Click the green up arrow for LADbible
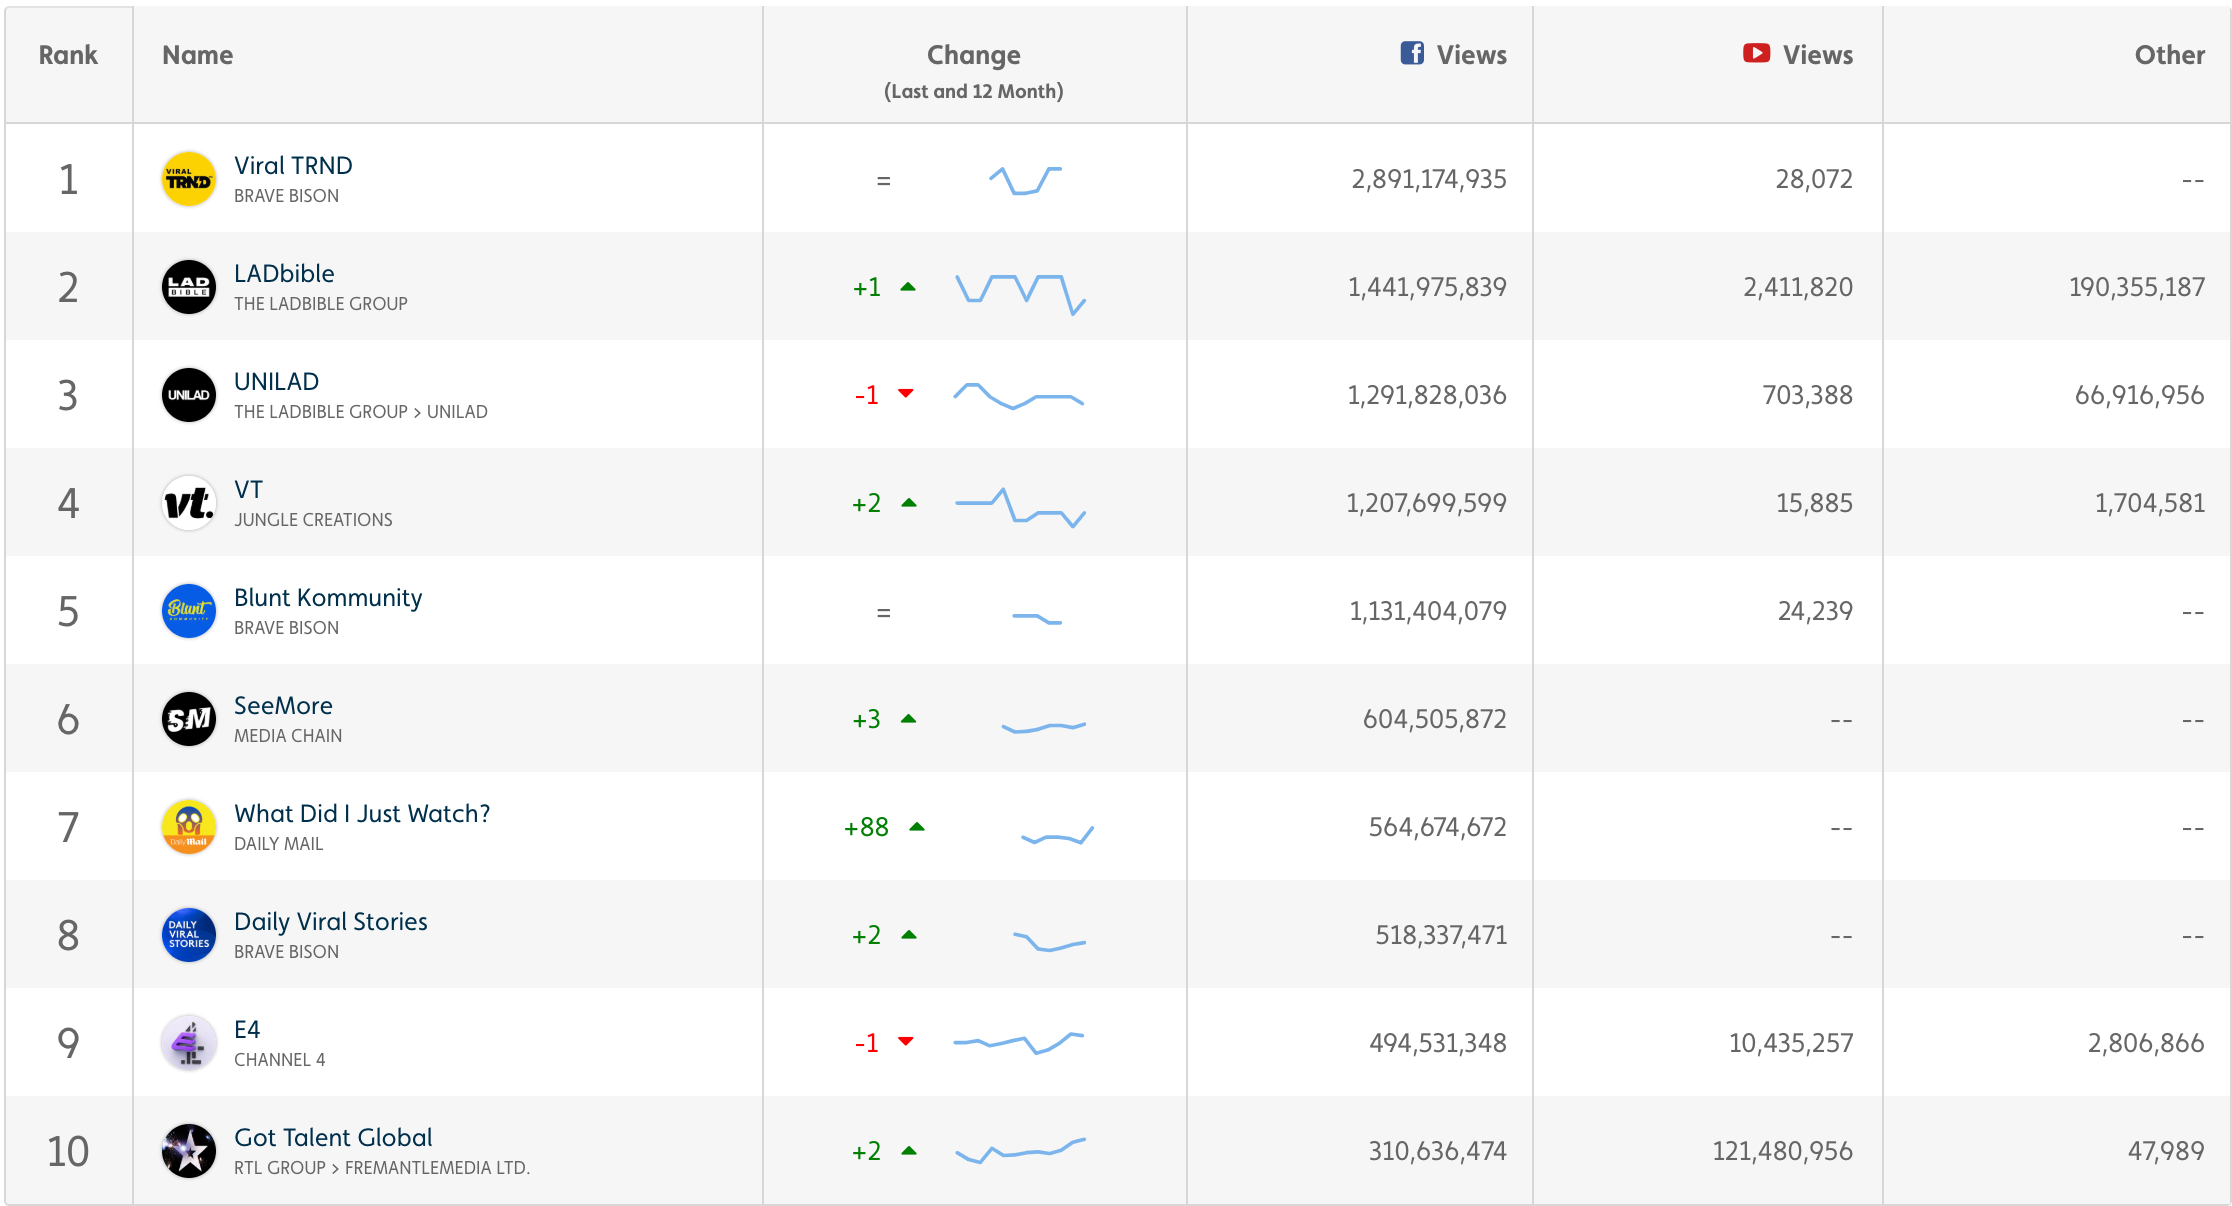Screen dimensions: 2232x1206 point(908,287)
